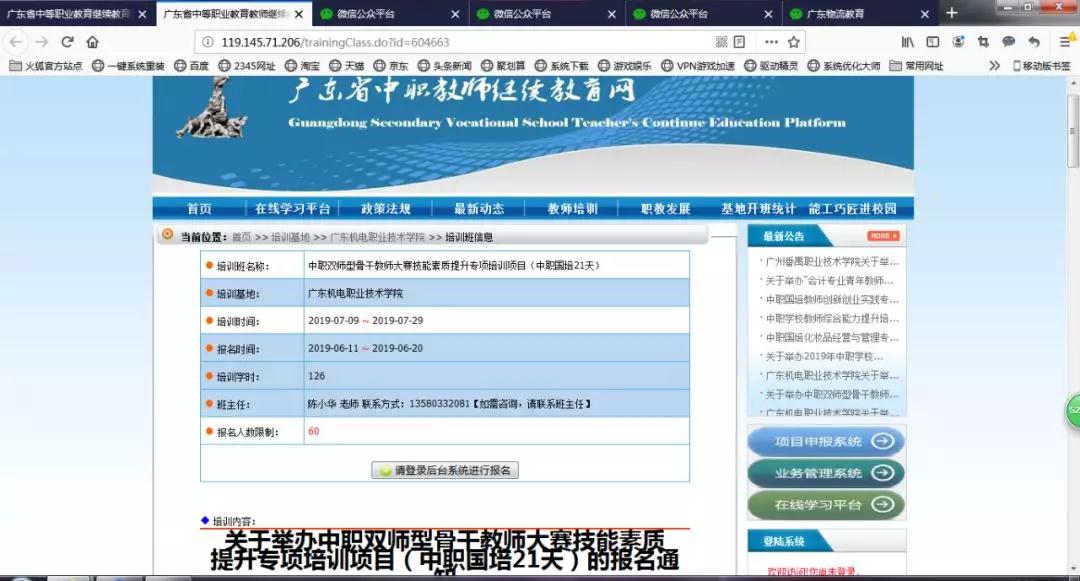
Task: Click the back arrow navigation button
Action: tap(15, 42)
